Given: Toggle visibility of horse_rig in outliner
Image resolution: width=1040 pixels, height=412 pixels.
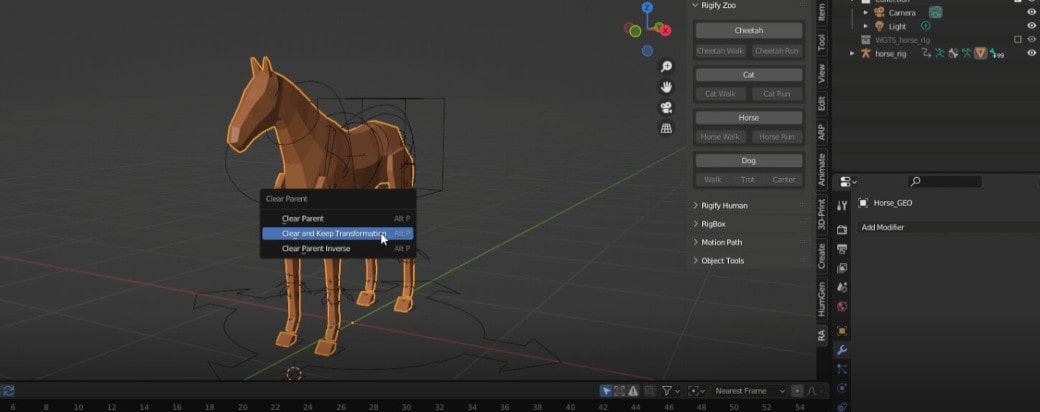Looking at the screenshot, I should click(1031, 53).
